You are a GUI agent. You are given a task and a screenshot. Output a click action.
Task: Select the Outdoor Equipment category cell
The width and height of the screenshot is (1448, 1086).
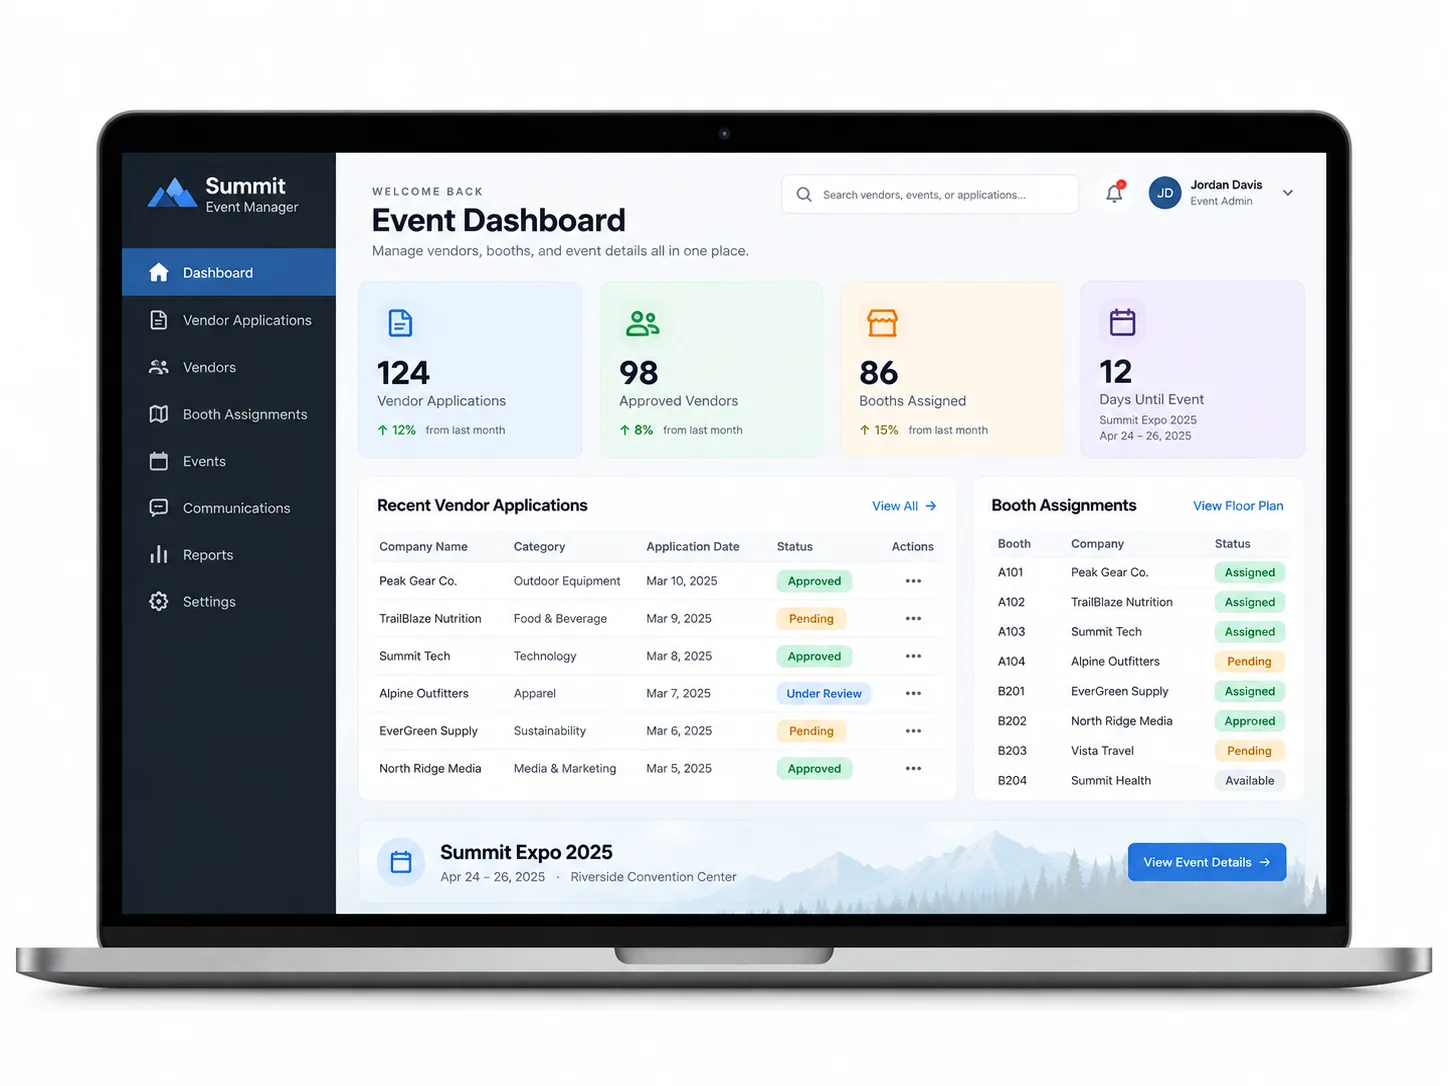[x=567, y=581]
